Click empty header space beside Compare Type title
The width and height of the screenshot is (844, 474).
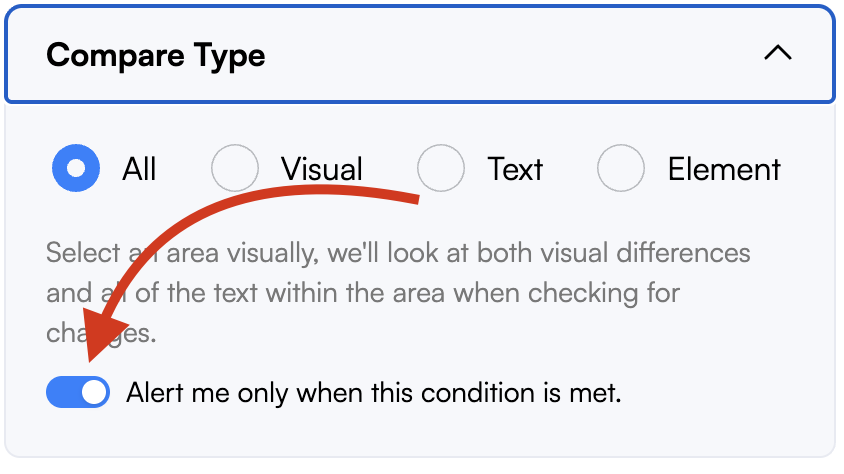point(500,54)
